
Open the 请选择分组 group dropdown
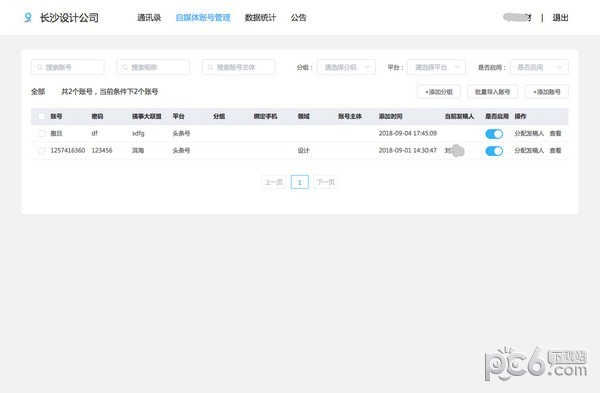[346, 67]
